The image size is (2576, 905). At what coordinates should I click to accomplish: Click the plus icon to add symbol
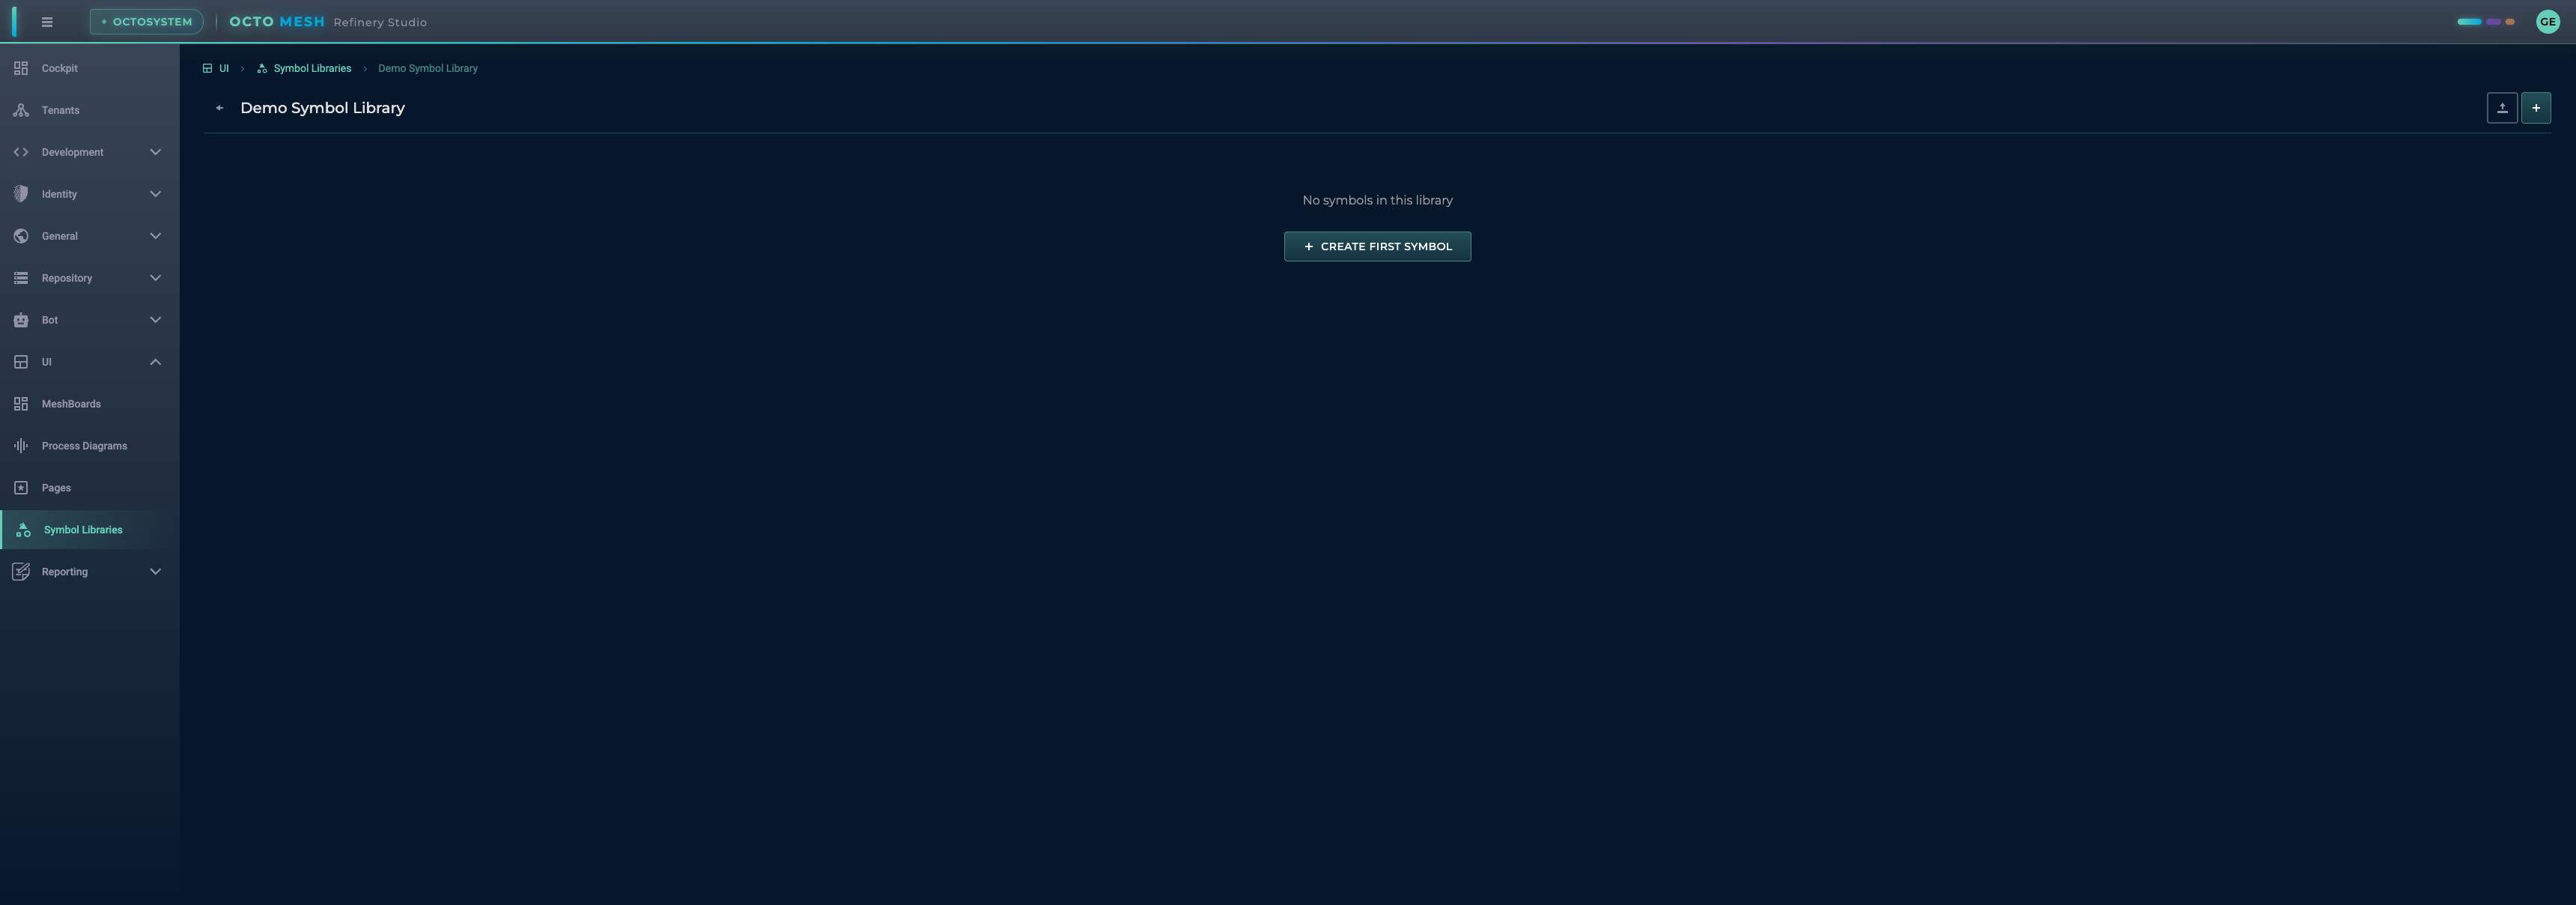pos(2535,108)
